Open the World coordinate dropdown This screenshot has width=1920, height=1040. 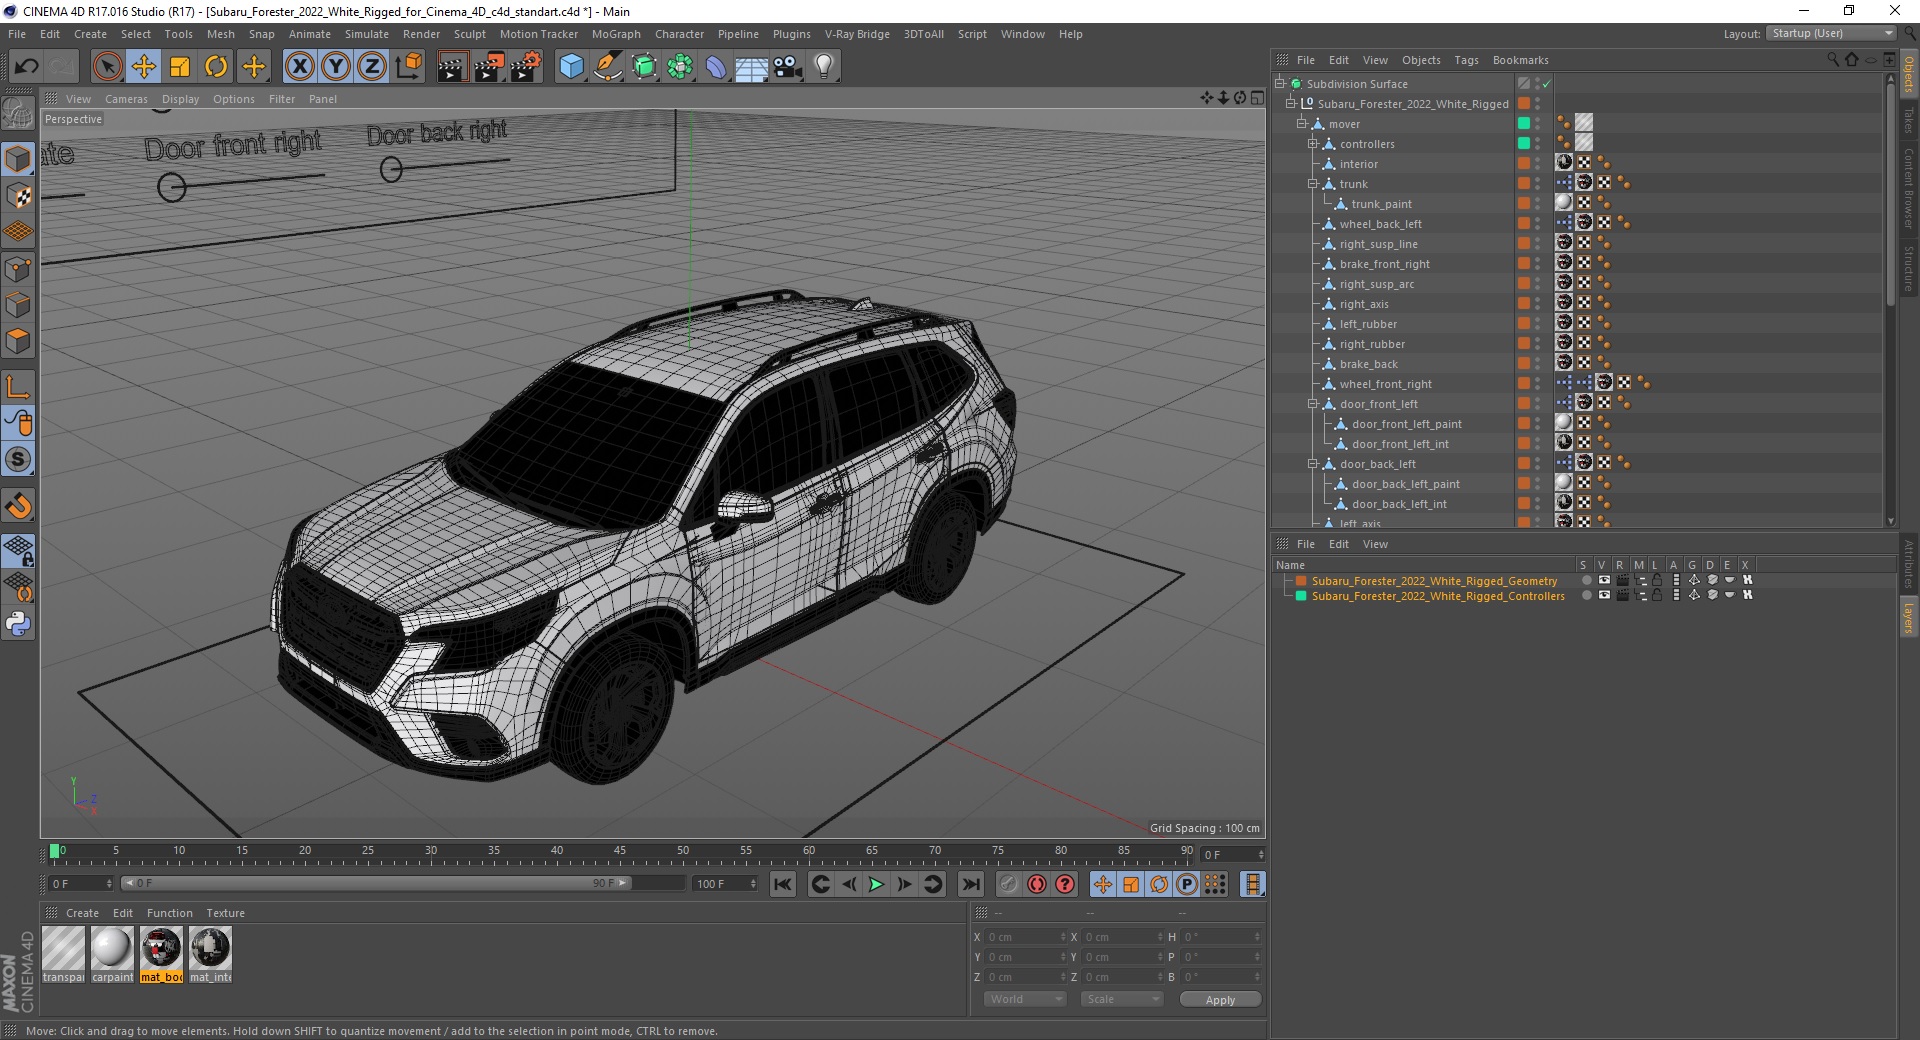point(1025,999)
